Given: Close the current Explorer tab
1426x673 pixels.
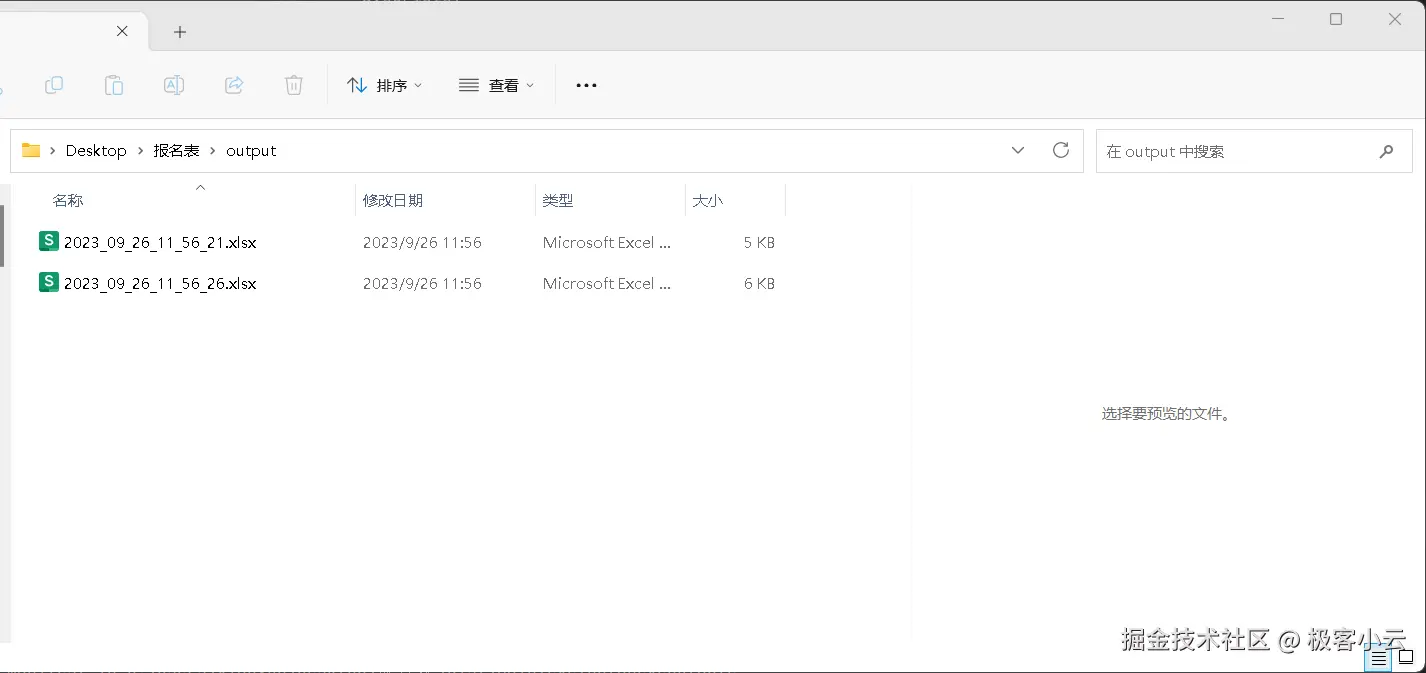Looking at the screenshot, I should pyautogui.click(x=122, y=31).
